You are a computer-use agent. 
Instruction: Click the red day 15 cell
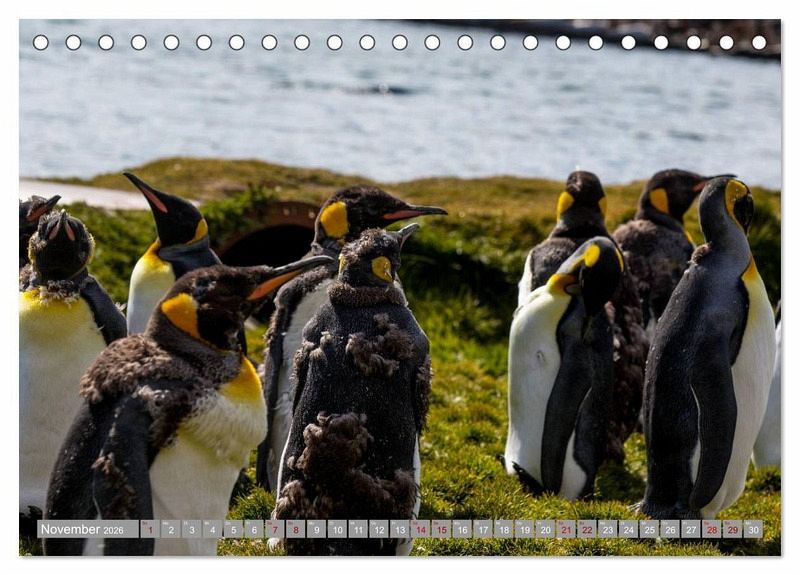coord(441,529)
